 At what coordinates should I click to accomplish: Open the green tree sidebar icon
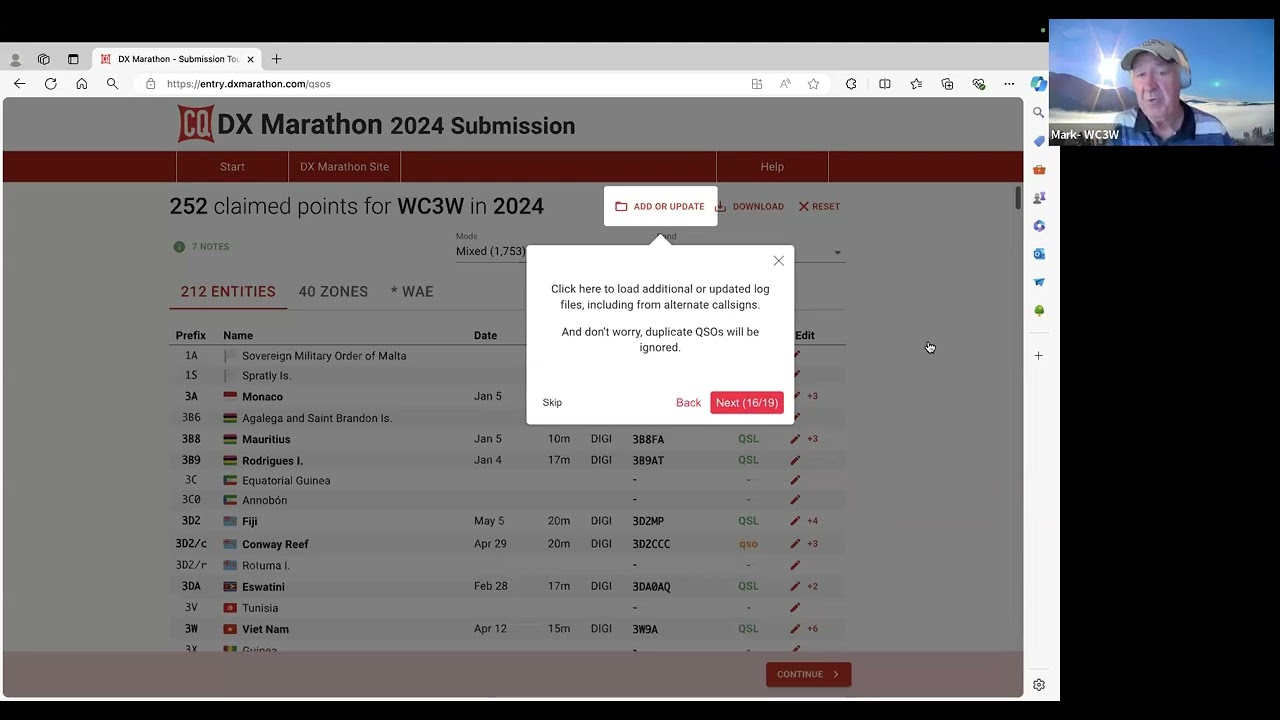coord(1039,311)
